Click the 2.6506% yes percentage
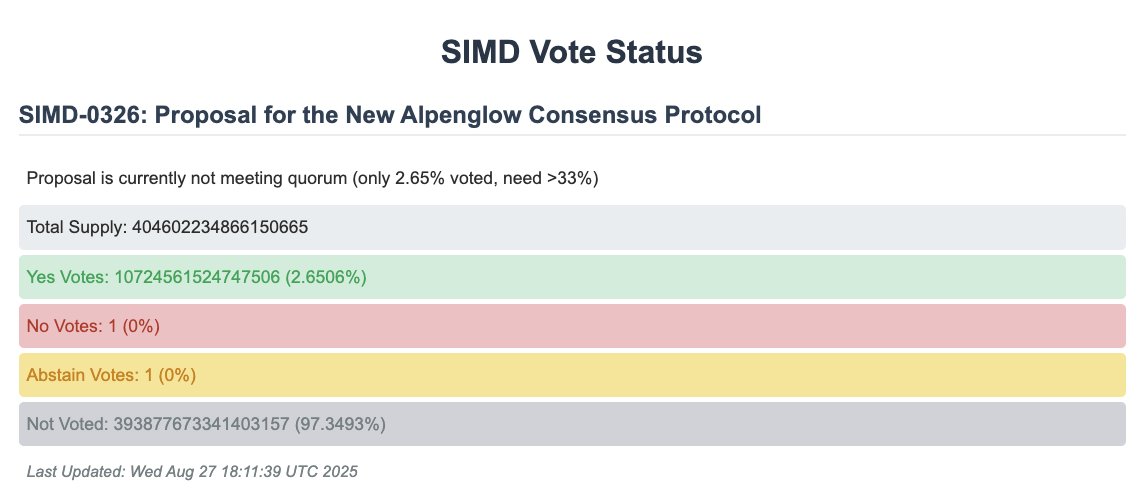1143x495 pixels. pyautogui.click(x=326, y=277)
